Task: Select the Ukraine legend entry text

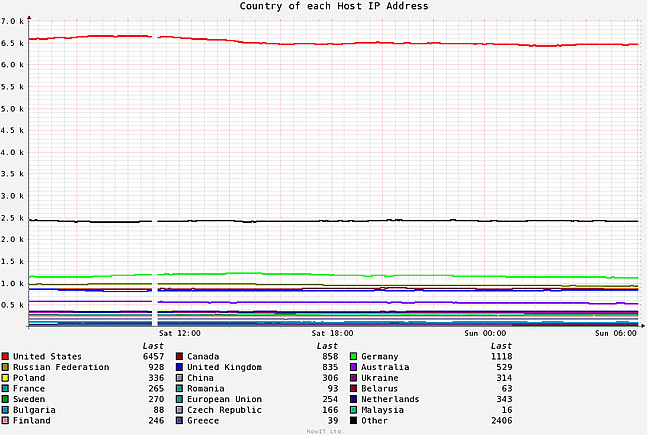Action: click(x=380, y=378)
